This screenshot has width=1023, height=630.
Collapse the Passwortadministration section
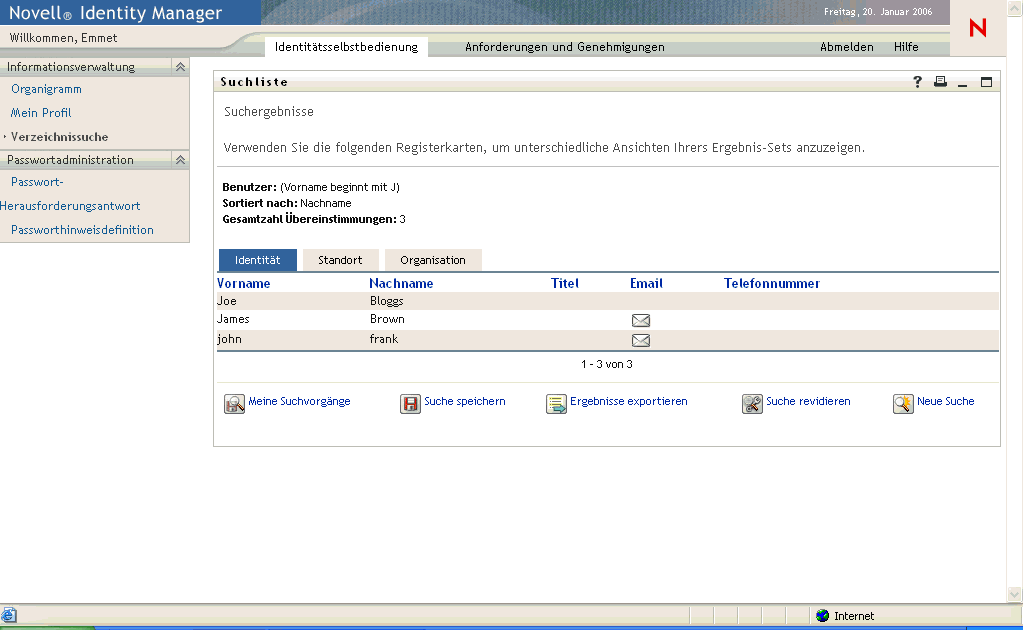(181, 160)
